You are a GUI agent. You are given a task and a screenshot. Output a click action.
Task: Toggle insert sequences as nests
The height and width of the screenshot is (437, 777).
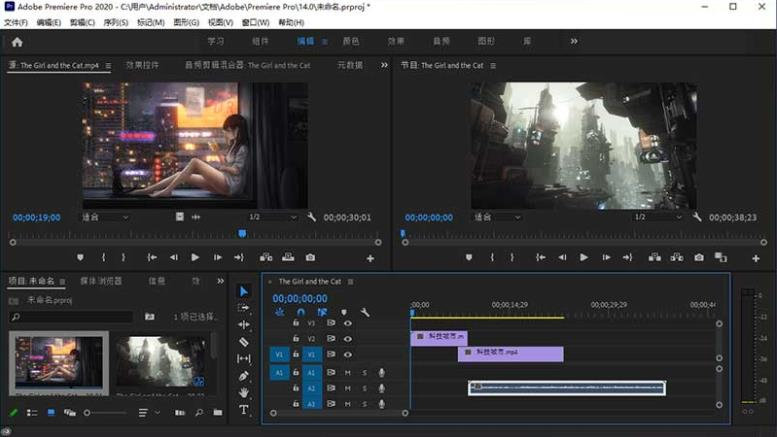280,312
